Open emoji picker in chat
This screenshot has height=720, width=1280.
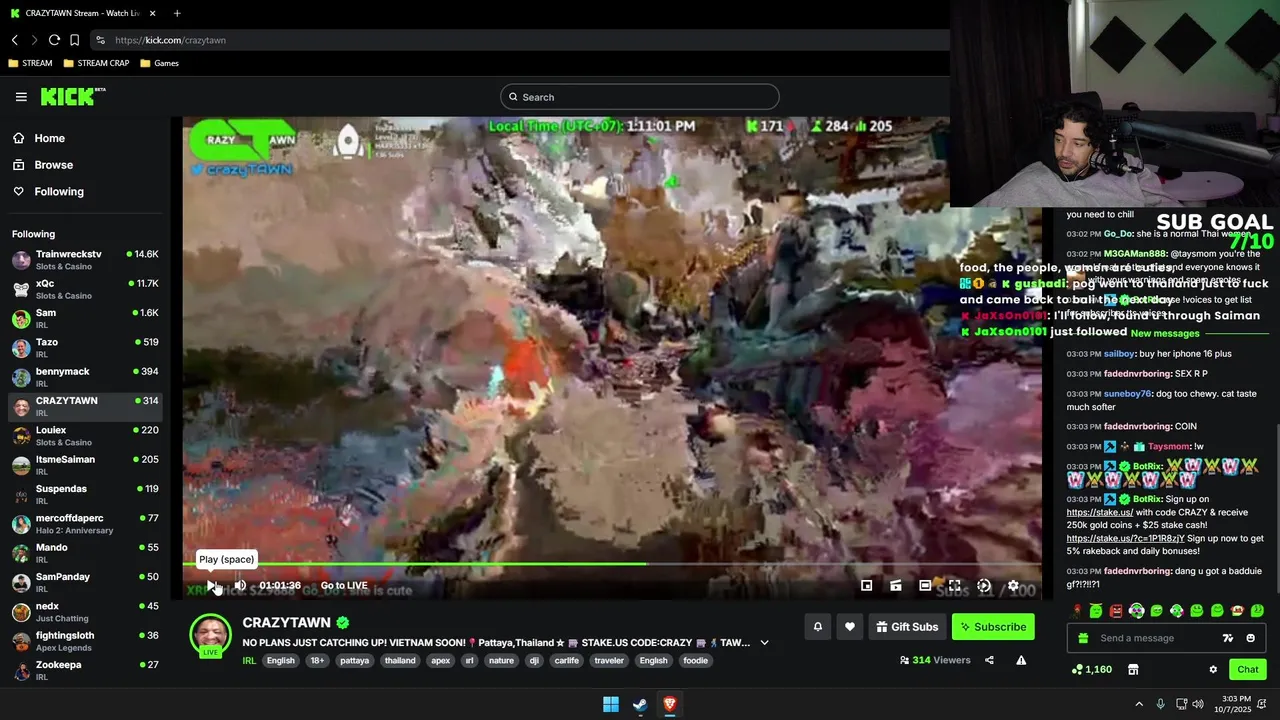pos(1250,638)
